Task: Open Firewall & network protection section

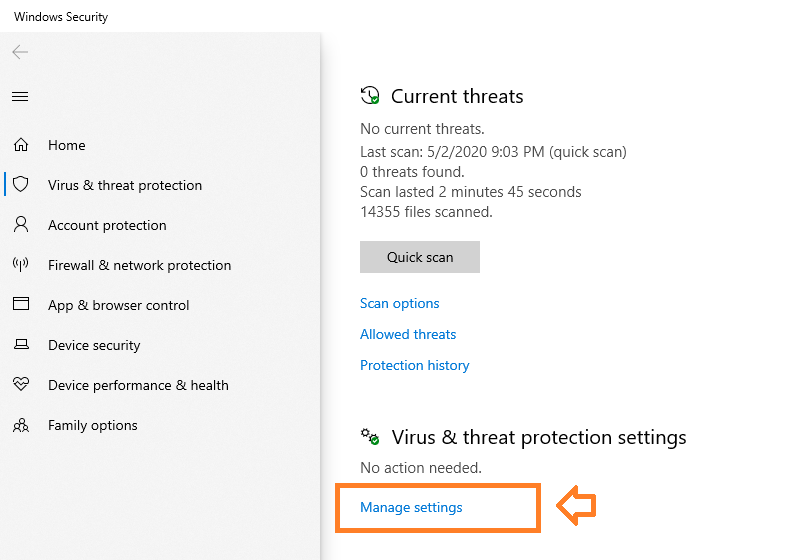Action: (x=139, y=265)
